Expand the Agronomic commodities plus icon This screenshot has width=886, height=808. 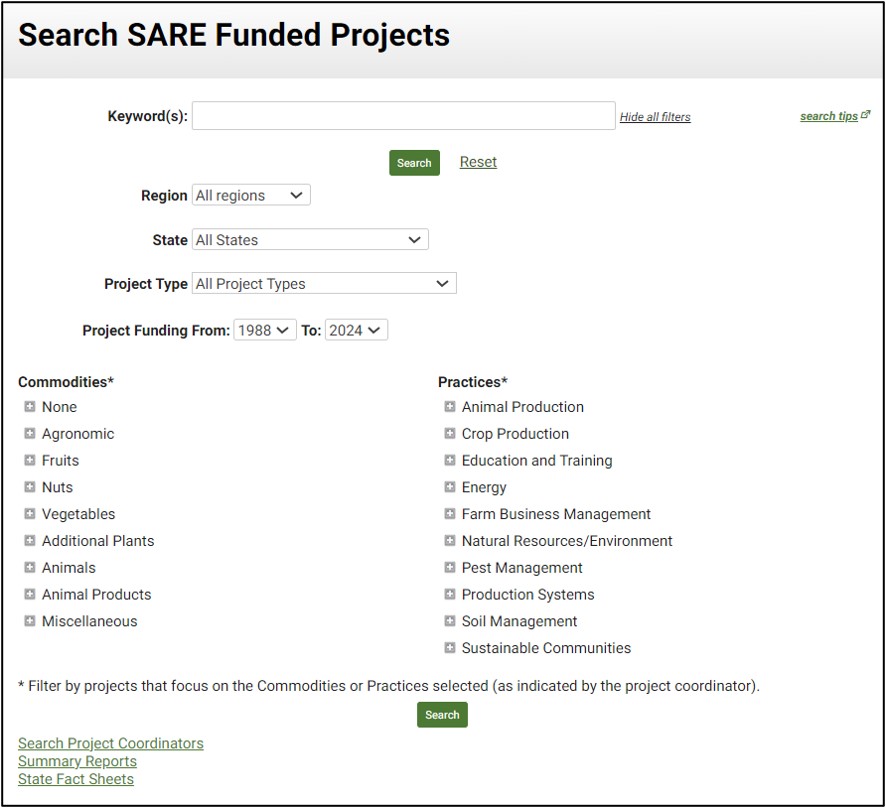coord(30,434)
